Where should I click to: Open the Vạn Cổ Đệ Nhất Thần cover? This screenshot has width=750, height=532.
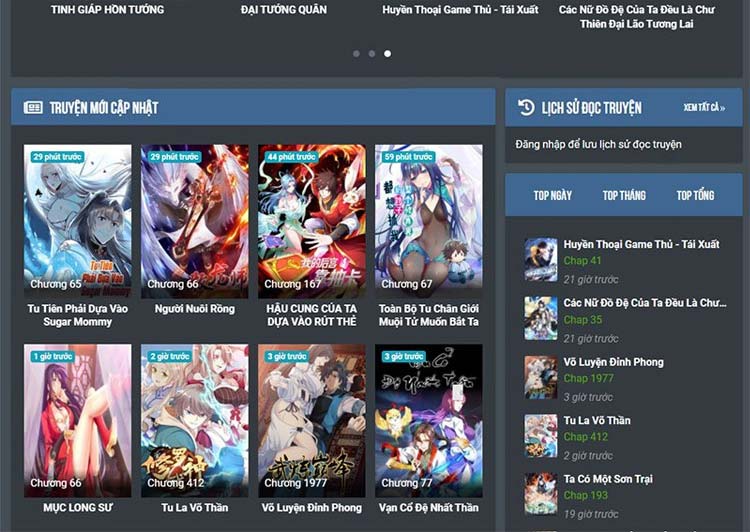point(428,420)
